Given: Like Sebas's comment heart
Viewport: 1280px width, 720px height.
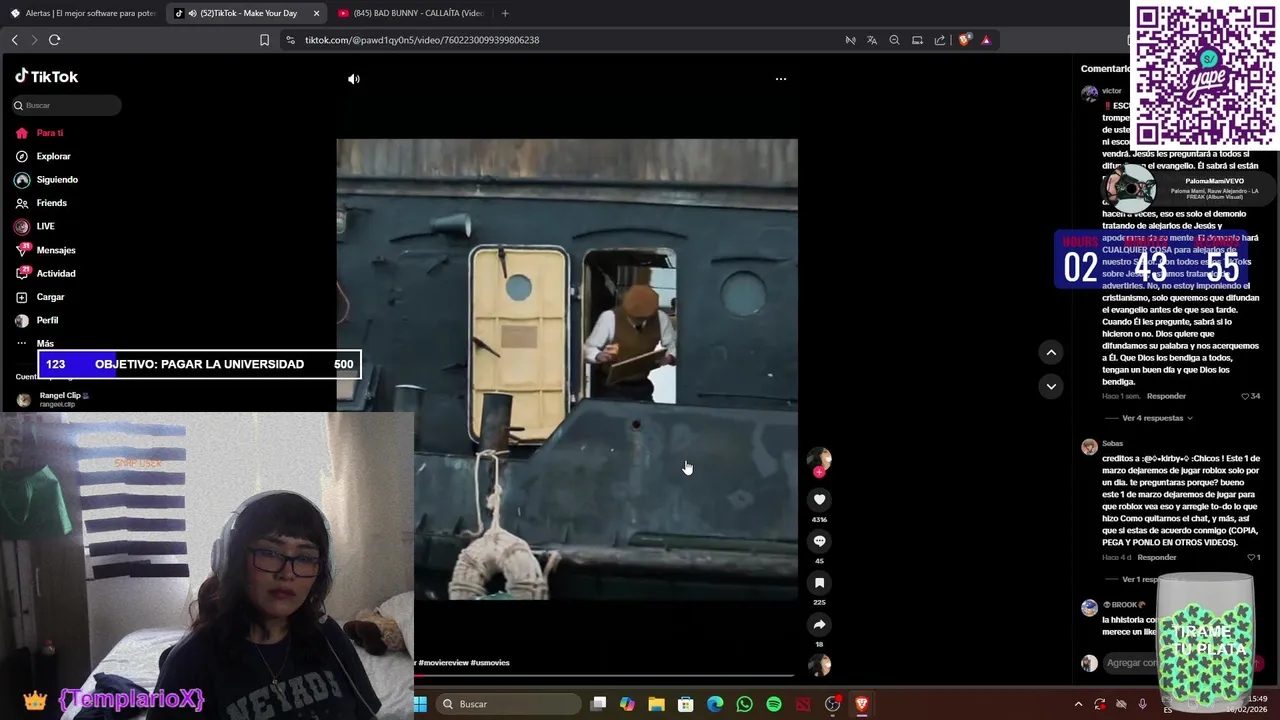Looking at the screenshot, I should click(1252, 557).
